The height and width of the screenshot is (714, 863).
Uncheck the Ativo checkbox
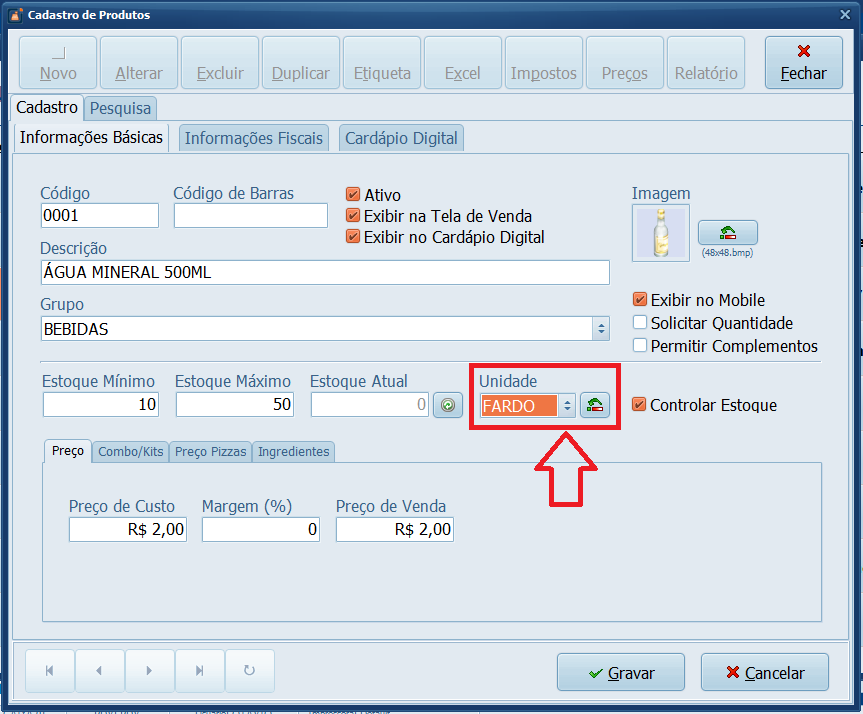(352, 195)
